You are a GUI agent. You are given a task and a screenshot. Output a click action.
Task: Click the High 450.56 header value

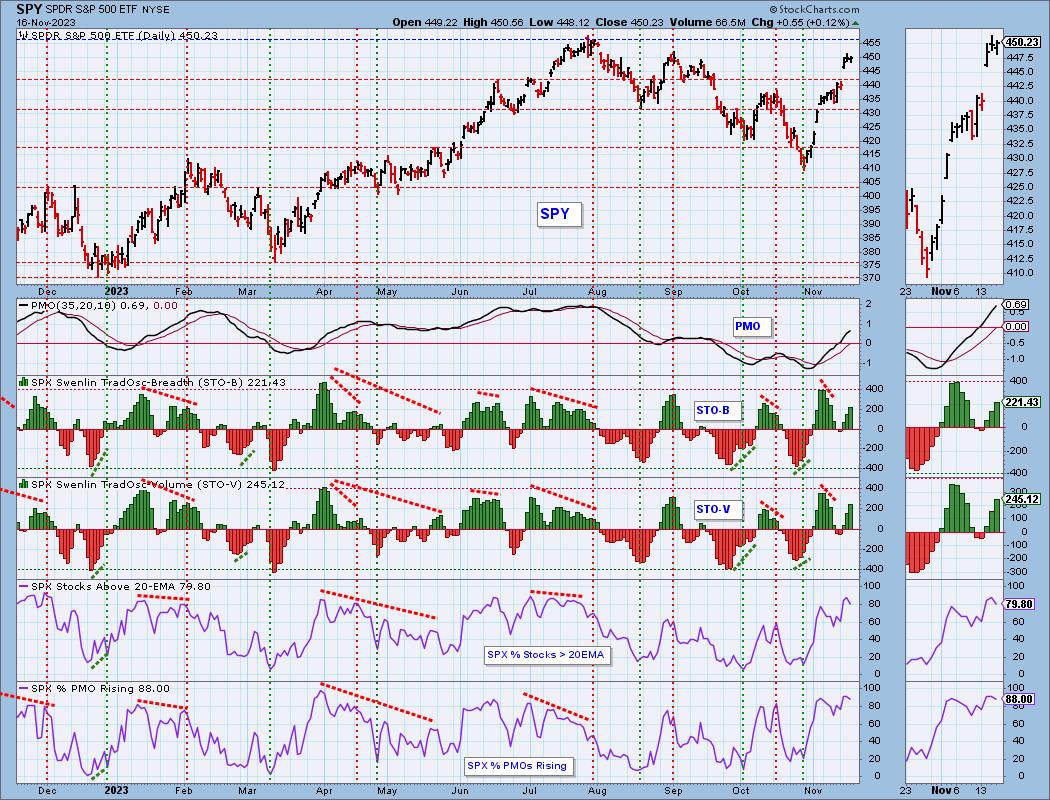pos(494,22)
